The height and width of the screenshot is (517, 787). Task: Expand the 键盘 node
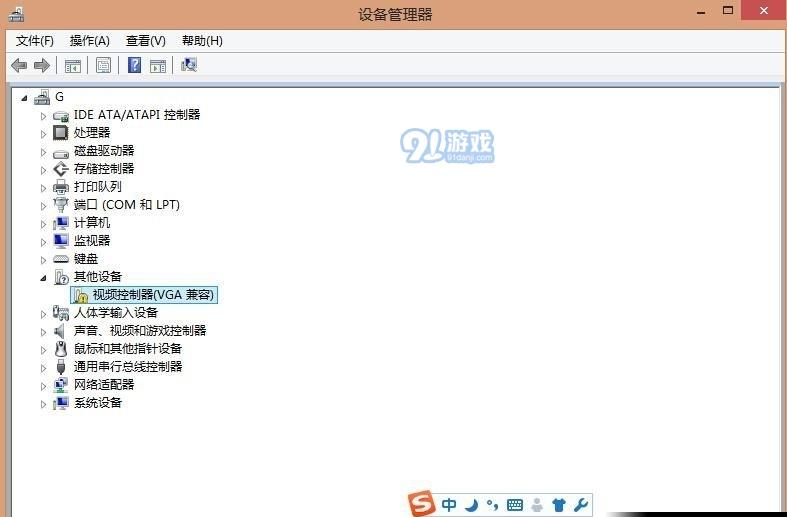click(x=43, y=260)
